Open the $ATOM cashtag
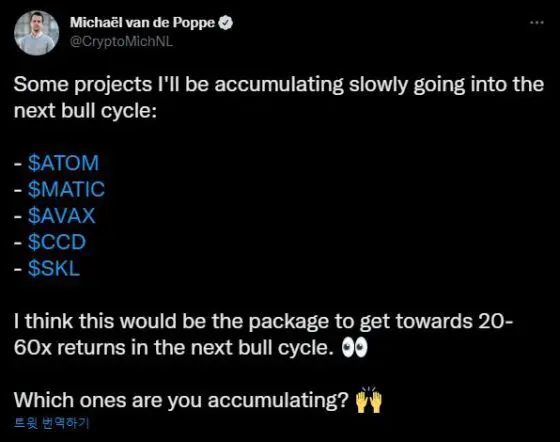The width and height of the screenshot is (560, 442). click(63, 163)
